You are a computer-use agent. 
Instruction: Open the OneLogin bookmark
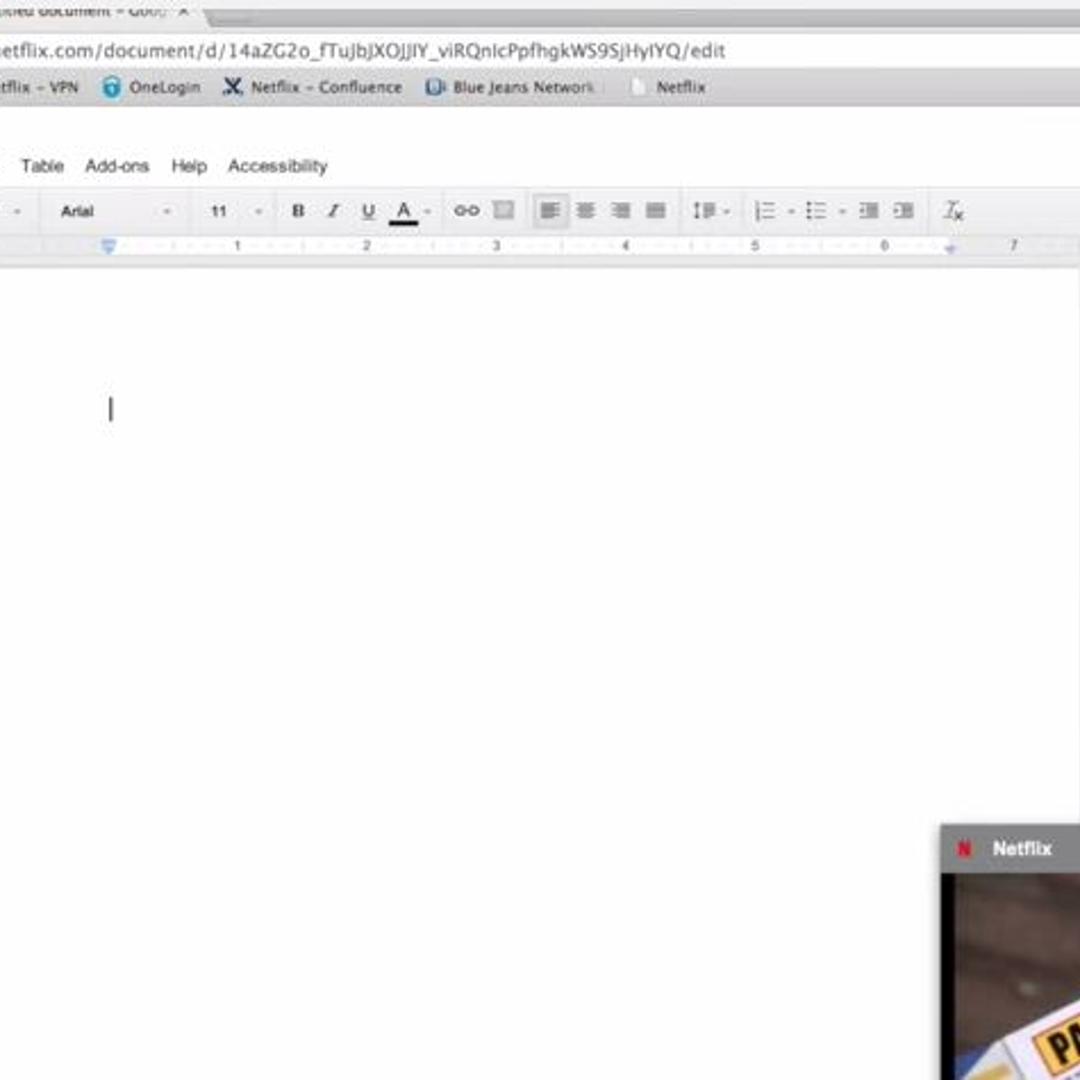152,87
